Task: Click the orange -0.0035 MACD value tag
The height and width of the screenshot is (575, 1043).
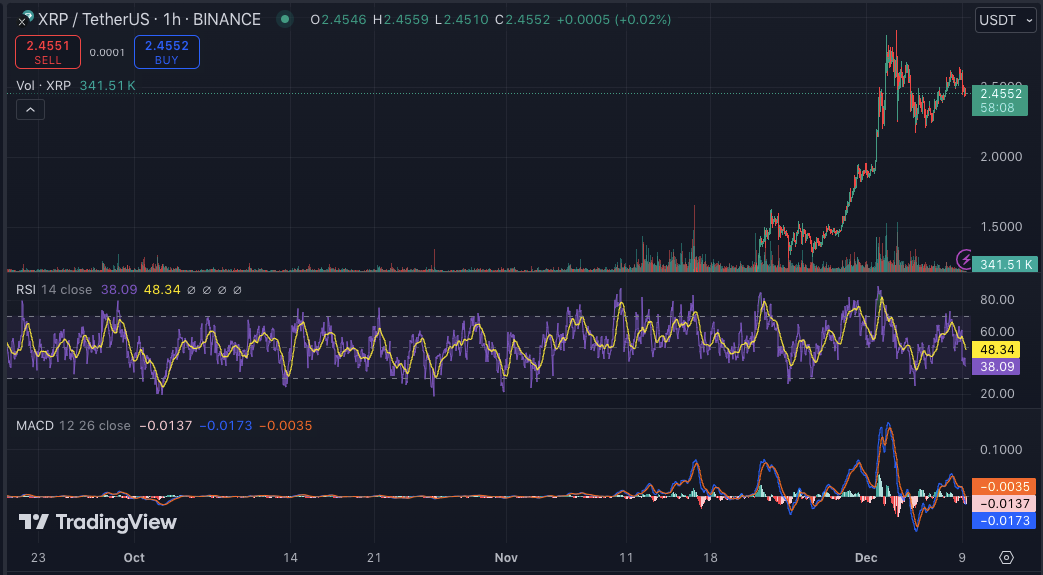Action: click(1003, 487)
